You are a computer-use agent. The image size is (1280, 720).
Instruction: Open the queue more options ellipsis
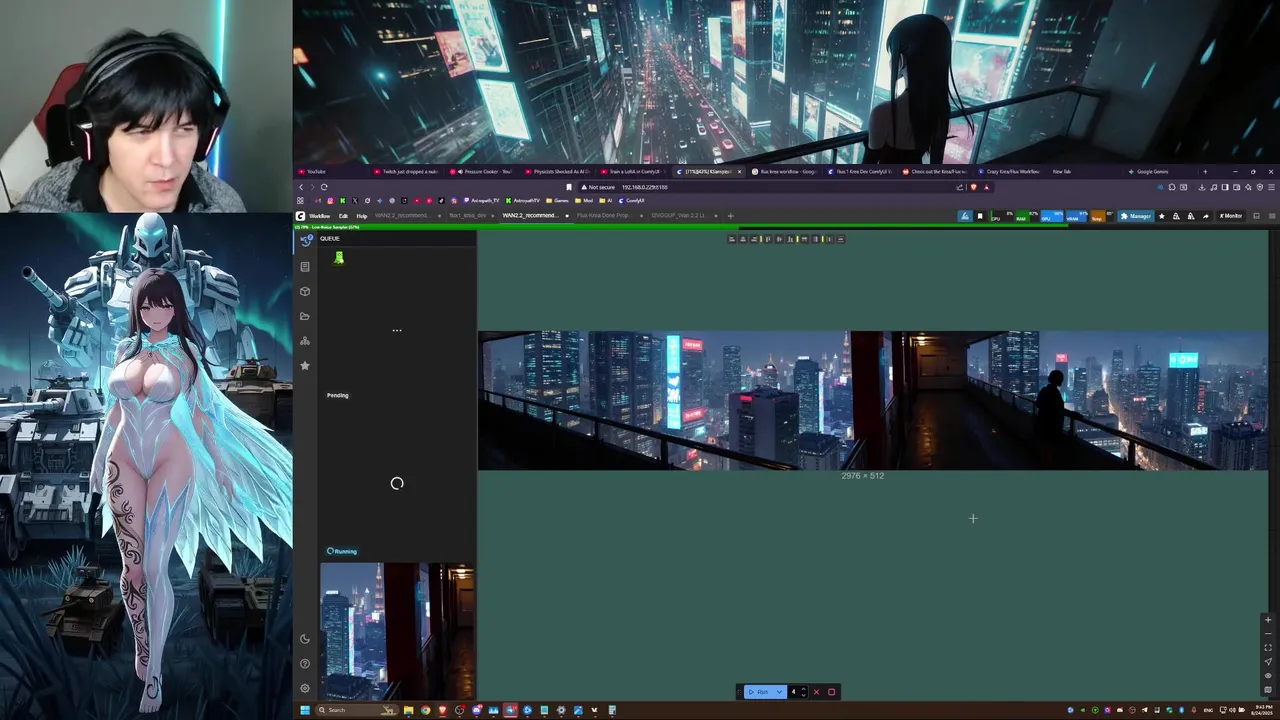[397, 330]
